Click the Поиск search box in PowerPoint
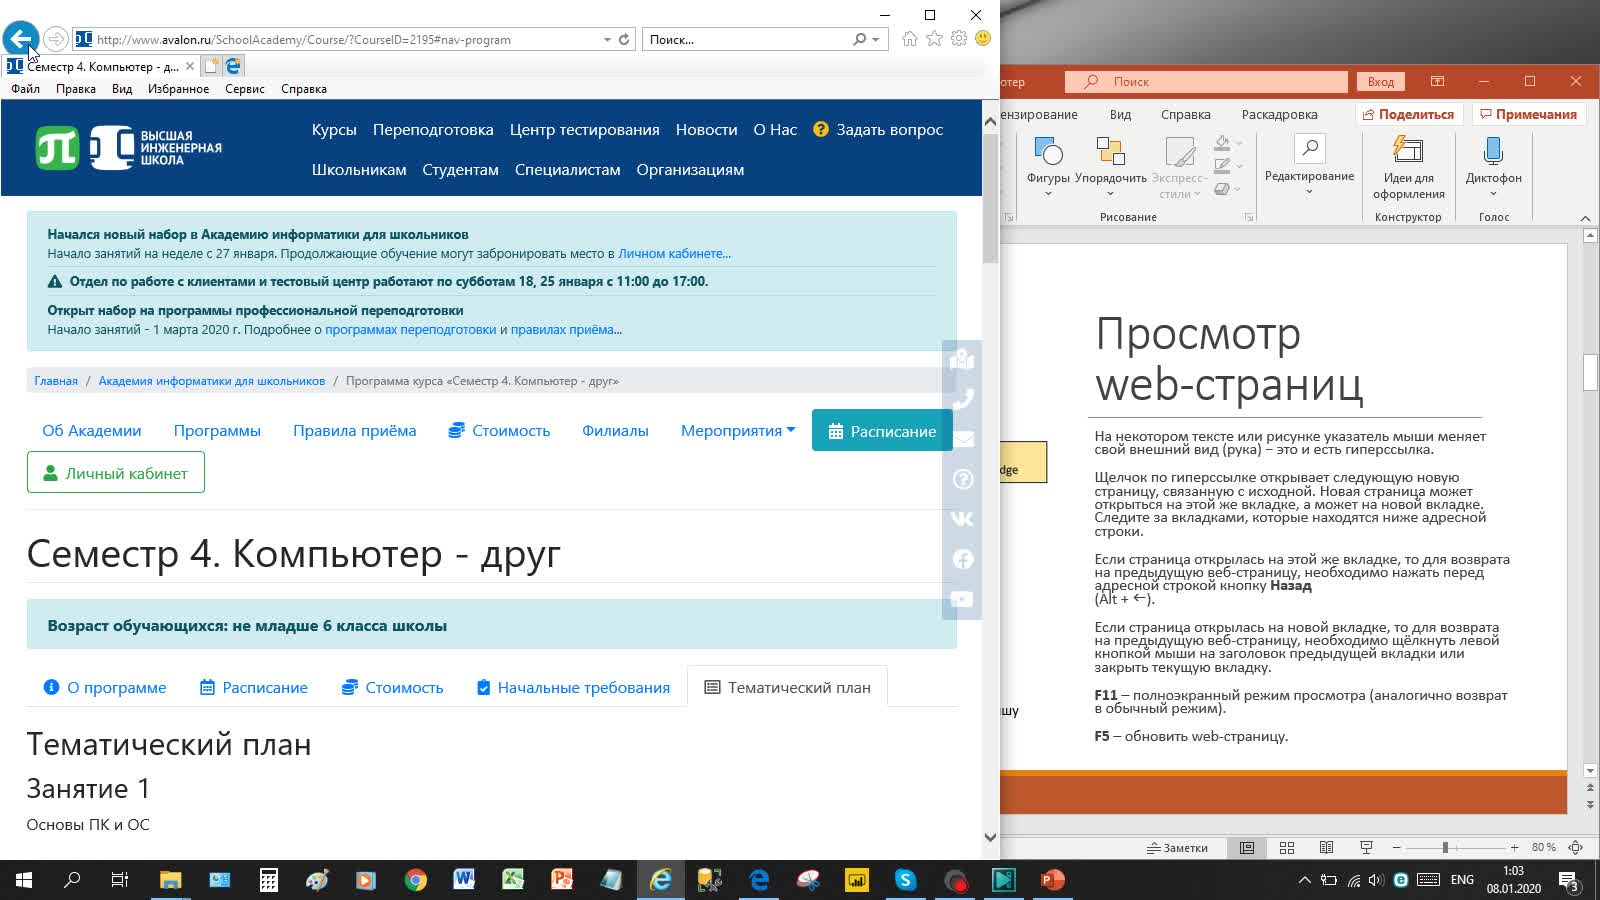 pos(1207,82)
